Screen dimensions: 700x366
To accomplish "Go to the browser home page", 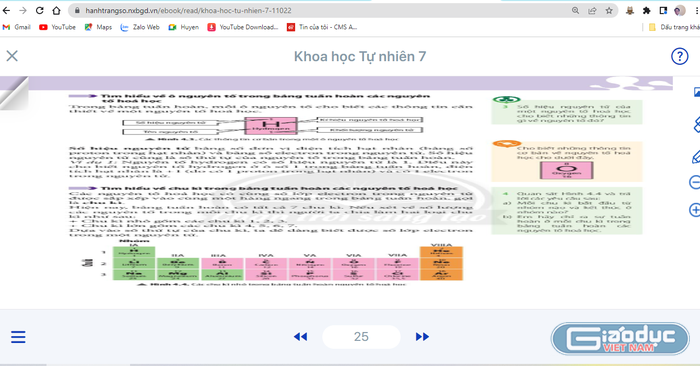I will (56, 10).
